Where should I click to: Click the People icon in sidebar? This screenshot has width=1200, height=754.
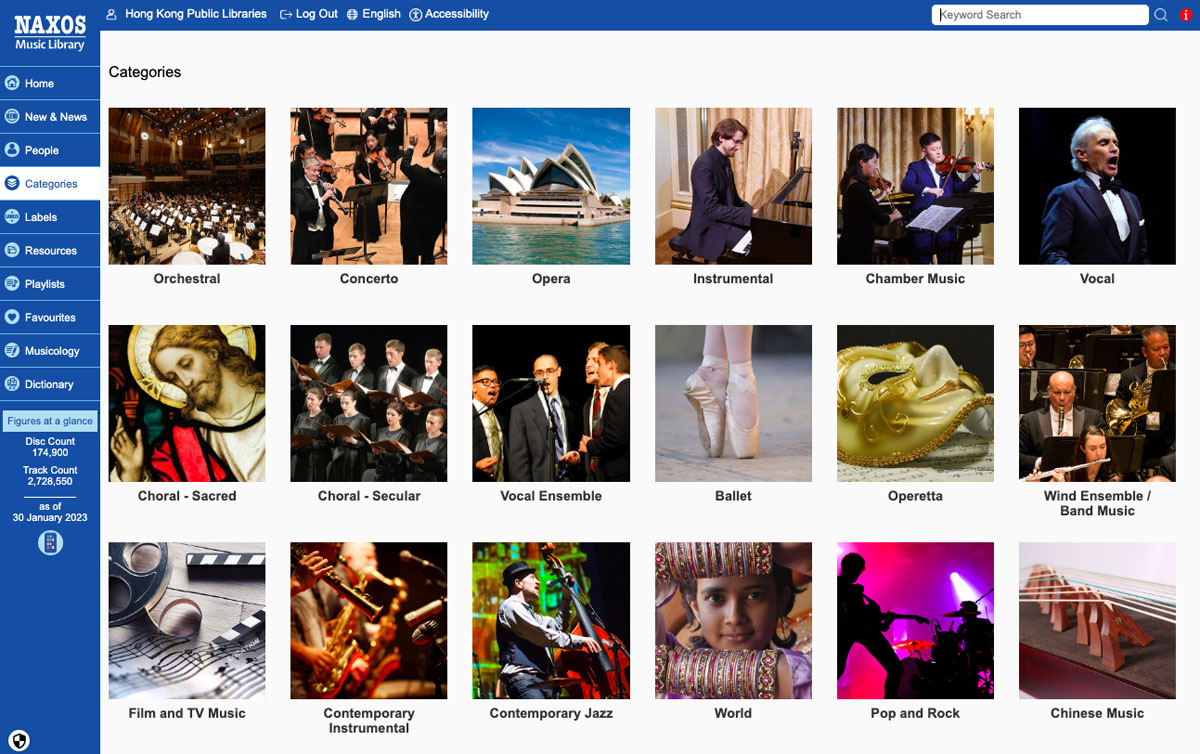point(12,150)
